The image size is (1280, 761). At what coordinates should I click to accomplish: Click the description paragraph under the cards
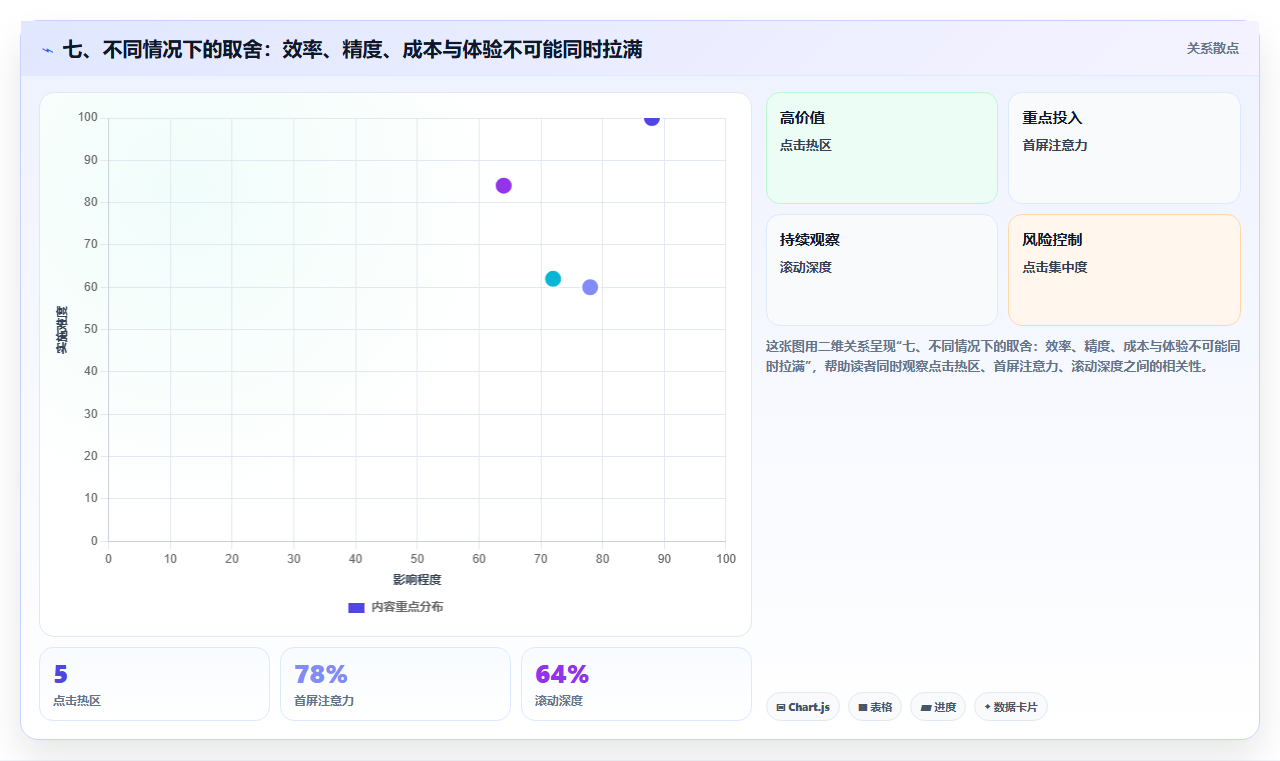1003,356
